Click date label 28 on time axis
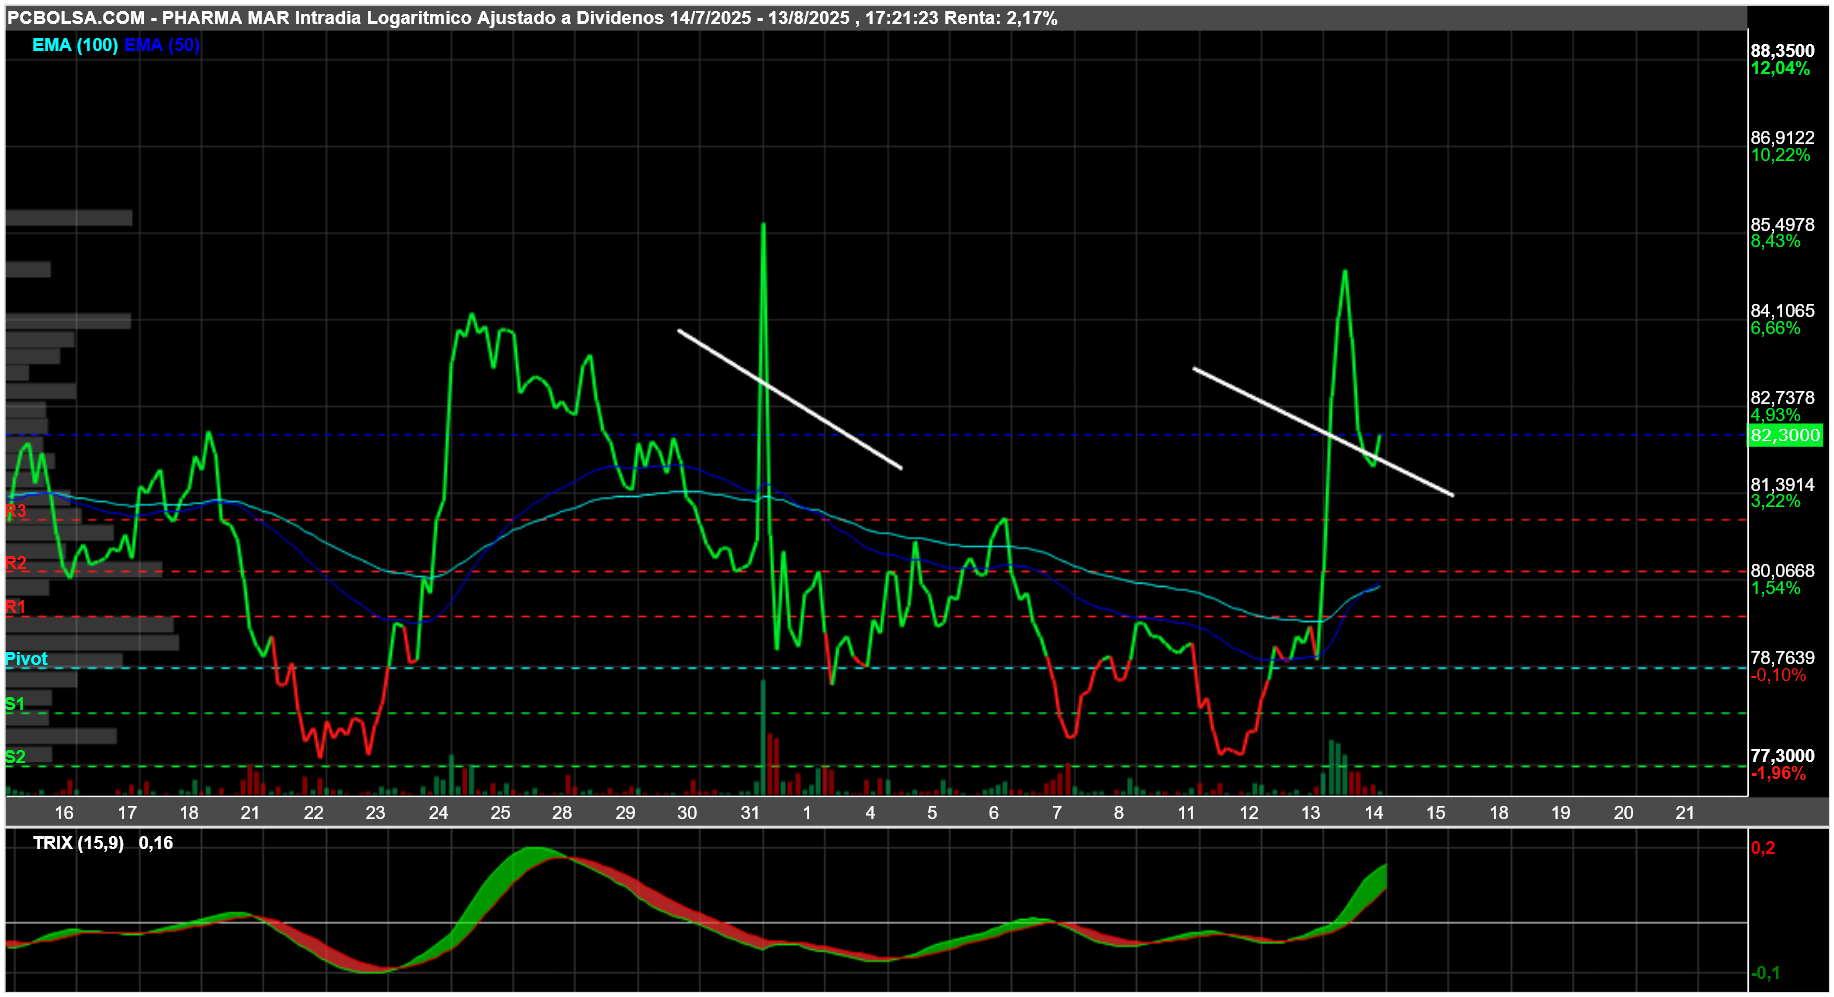 tap(562, 813)
